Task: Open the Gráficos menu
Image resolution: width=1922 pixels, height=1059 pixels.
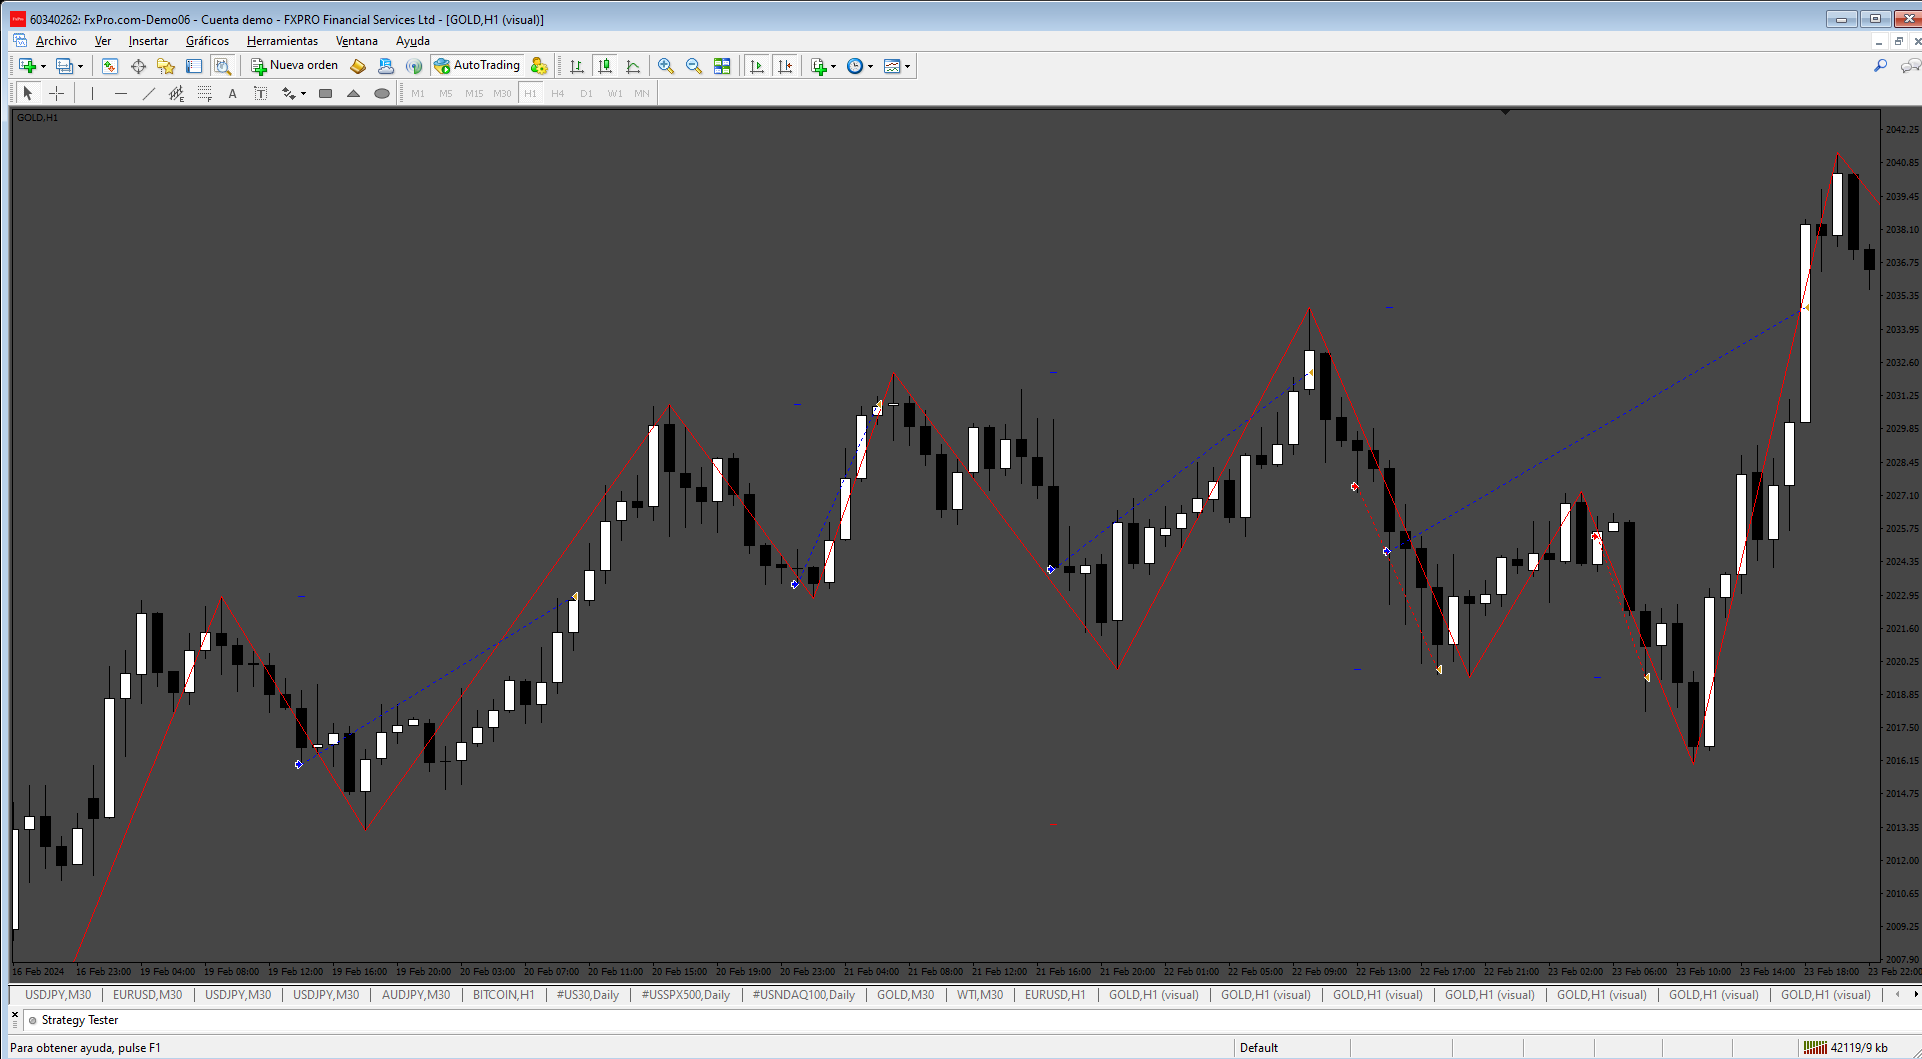Action: pyautogui.click(x=207, y=41)
